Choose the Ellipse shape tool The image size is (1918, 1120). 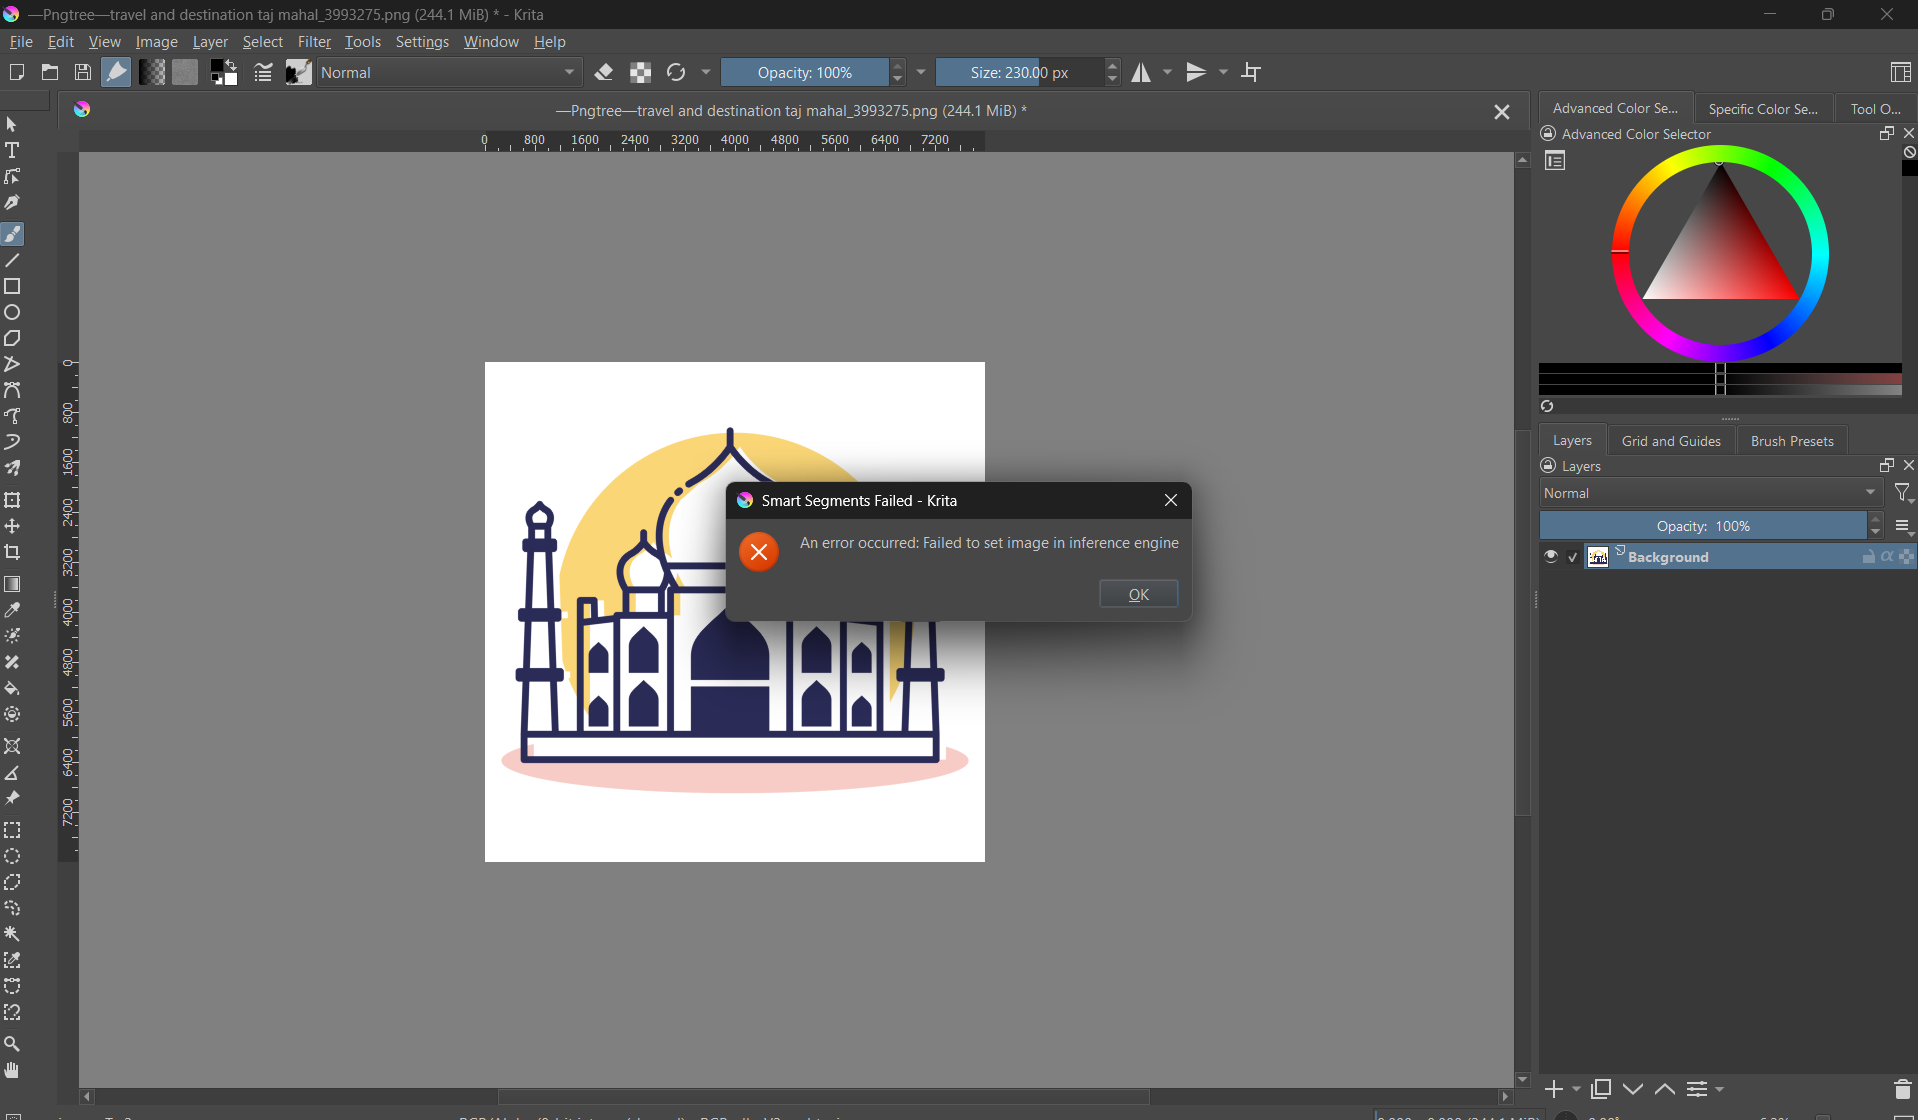coord(13,313)
